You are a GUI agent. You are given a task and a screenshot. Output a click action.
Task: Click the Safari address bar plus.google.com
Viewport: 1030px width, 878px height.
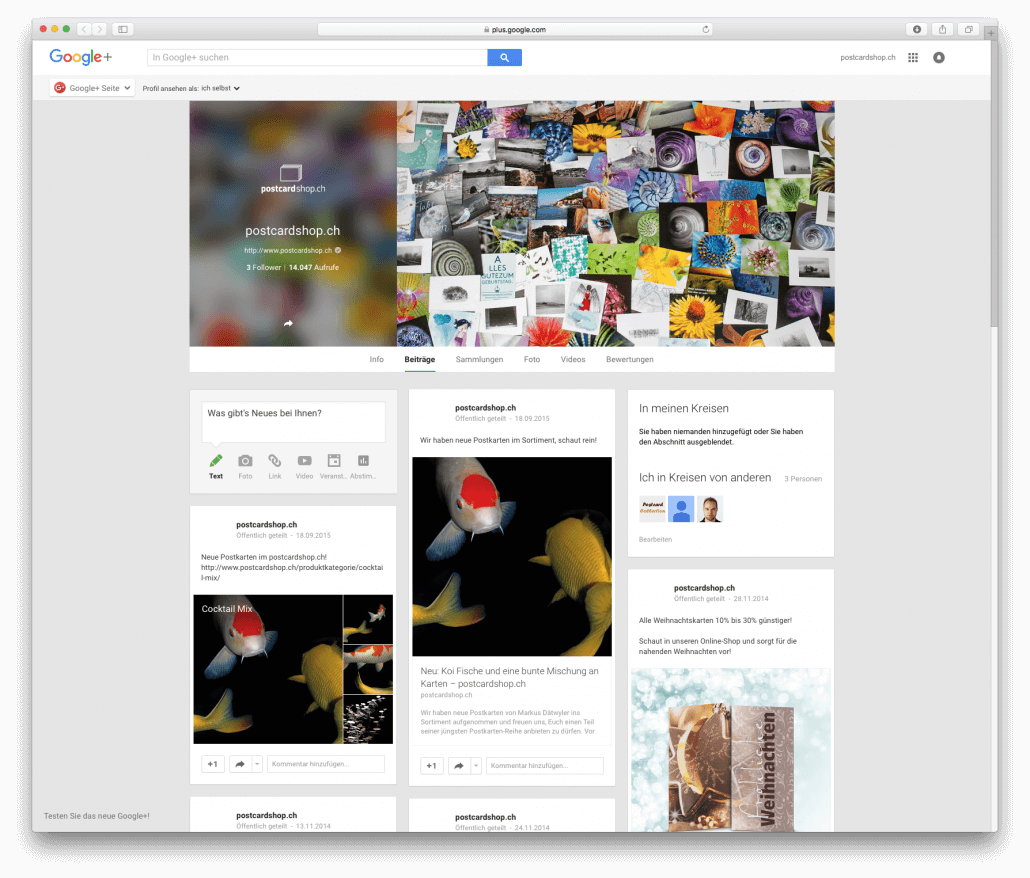point(516,30)
